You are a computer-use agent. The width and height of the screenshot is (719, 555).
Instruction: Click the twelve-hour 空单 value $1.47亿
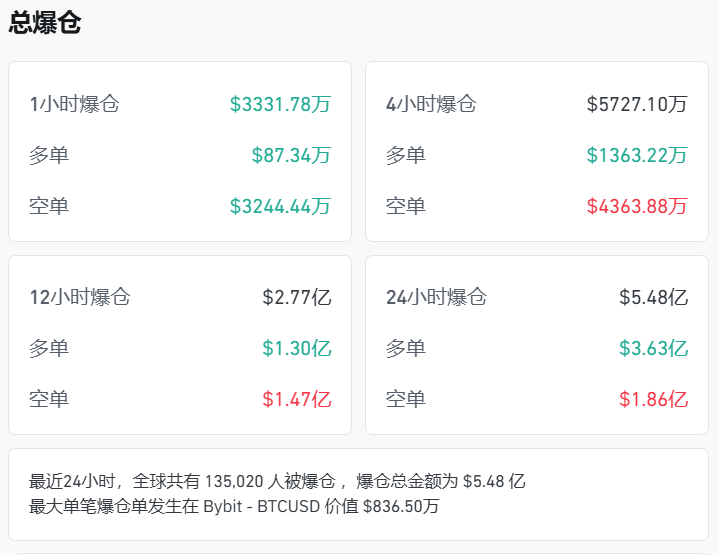pyautogui.click(x=296, y=399)
